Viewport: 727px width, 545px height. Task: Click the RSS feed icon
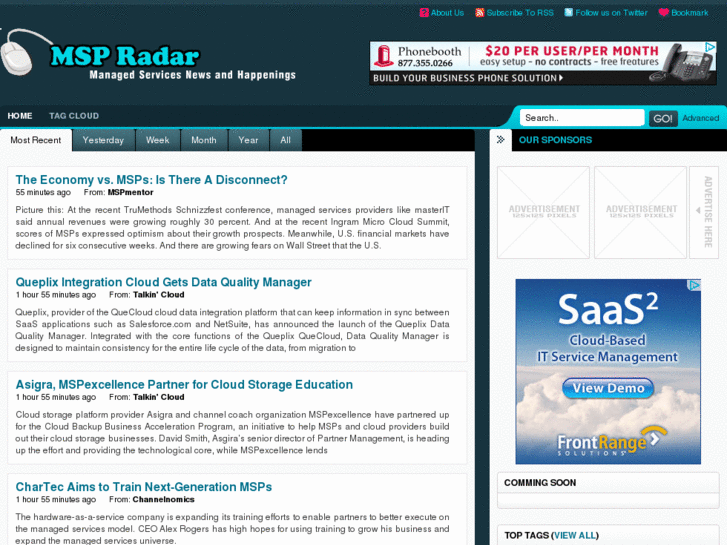(x=479, y=13)
